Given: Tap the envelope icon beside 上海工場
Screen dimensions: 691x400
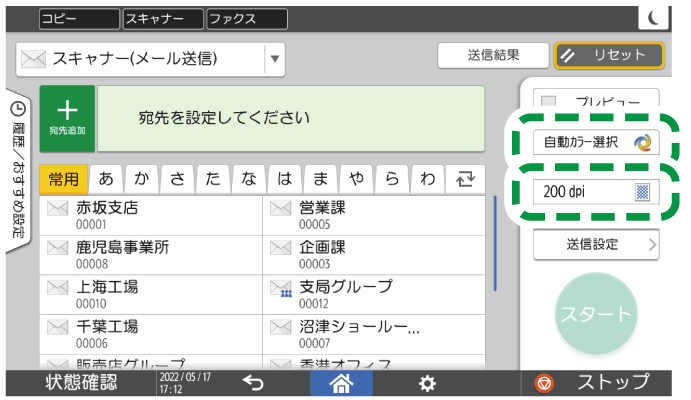Looking at the screenshot, I should pos(58,287).
